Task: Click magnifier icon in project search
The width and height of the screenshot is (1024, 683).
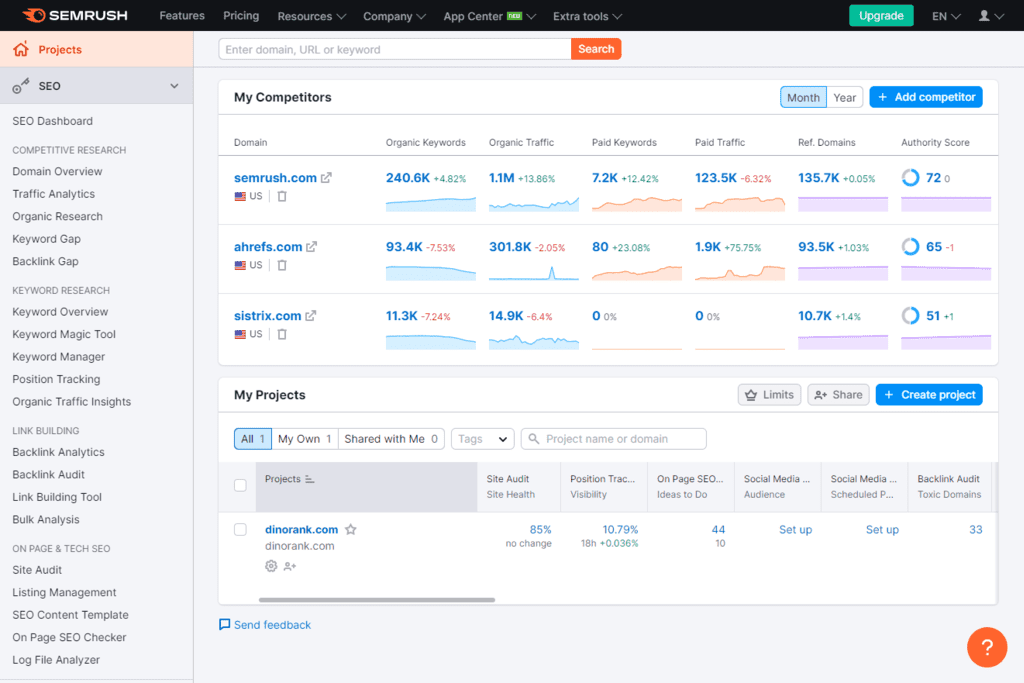Action: (x=534, y=439)
